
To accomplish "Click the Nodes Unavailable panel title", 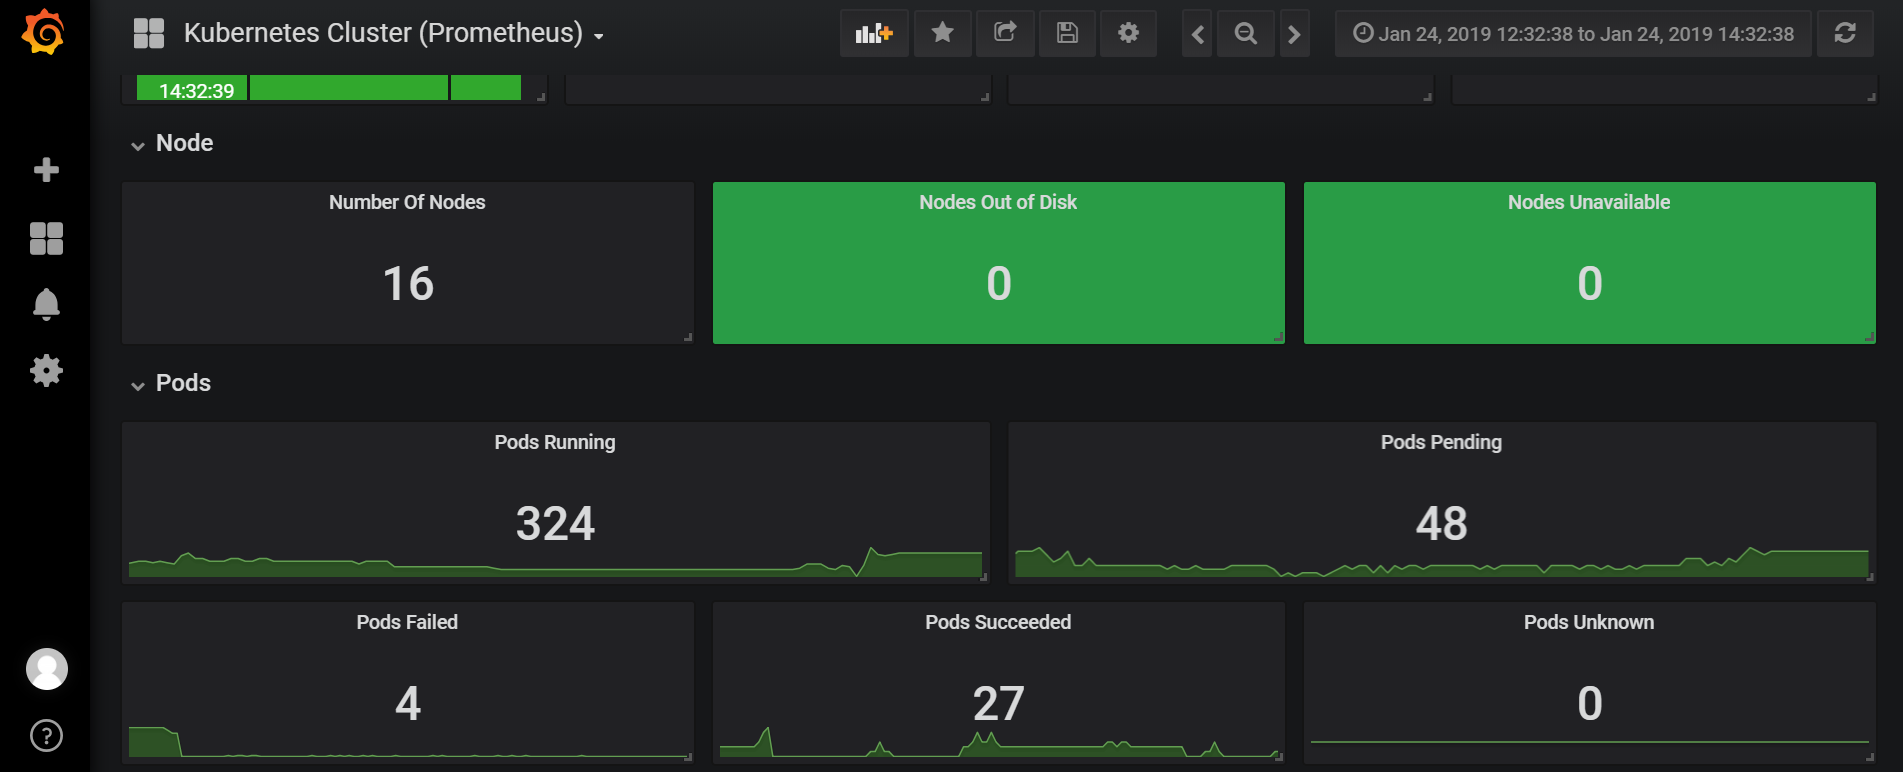I will click(1589, 202).
